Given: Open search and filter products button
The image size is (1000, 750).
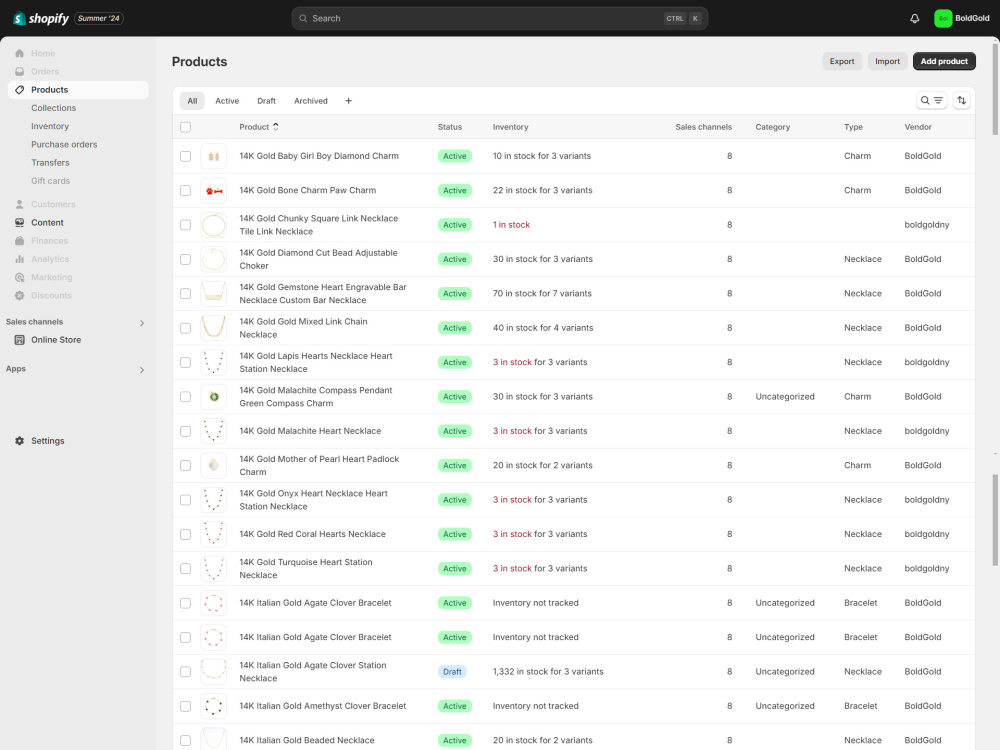Looking at the screenshot, I should 931,100.
